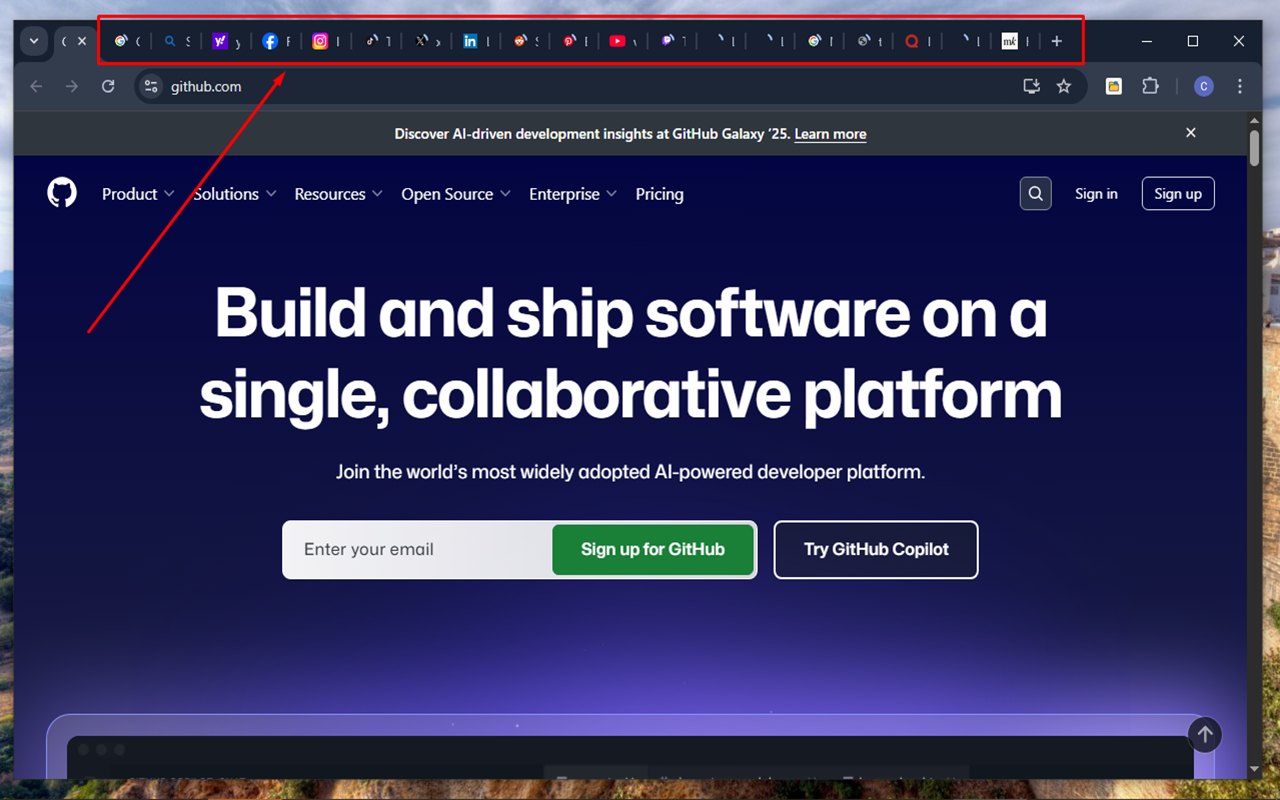1280x800 pixels.
Task: Click 'Try GitHub Copilot' button
Action: tap(876, 549)
